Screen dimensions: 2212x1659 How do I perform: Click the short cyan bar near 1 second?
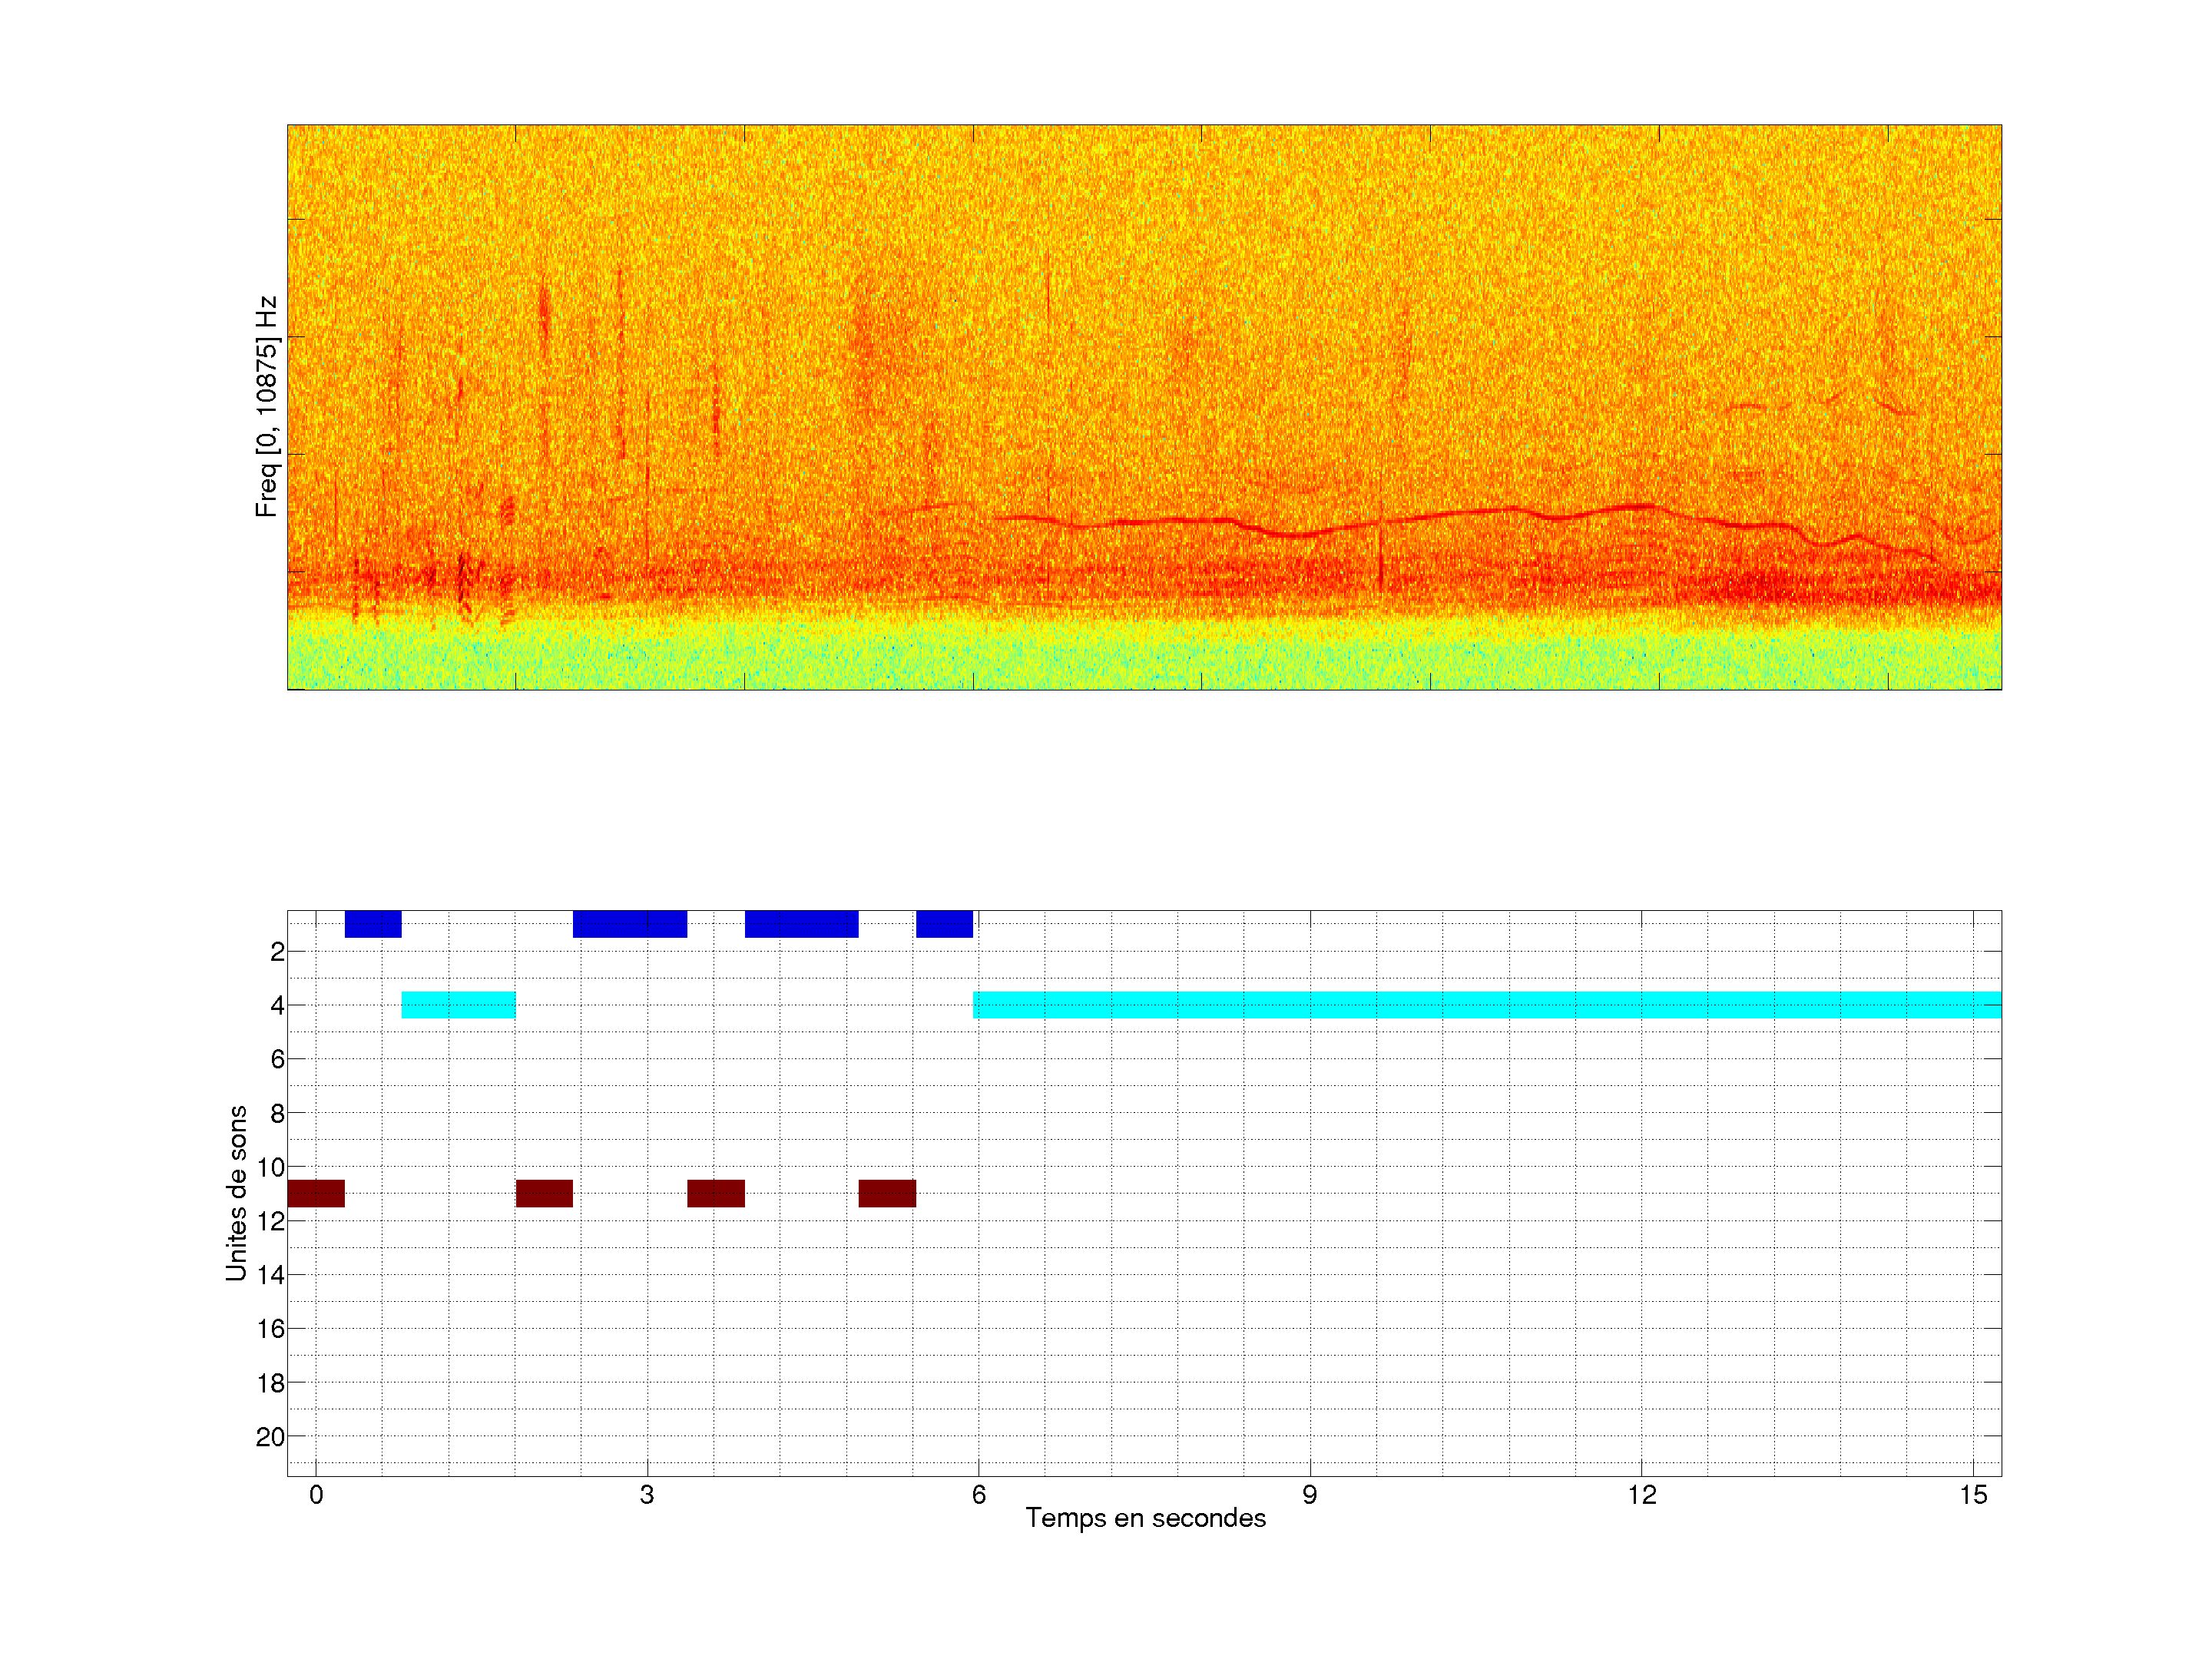[x=458, y=1004]
